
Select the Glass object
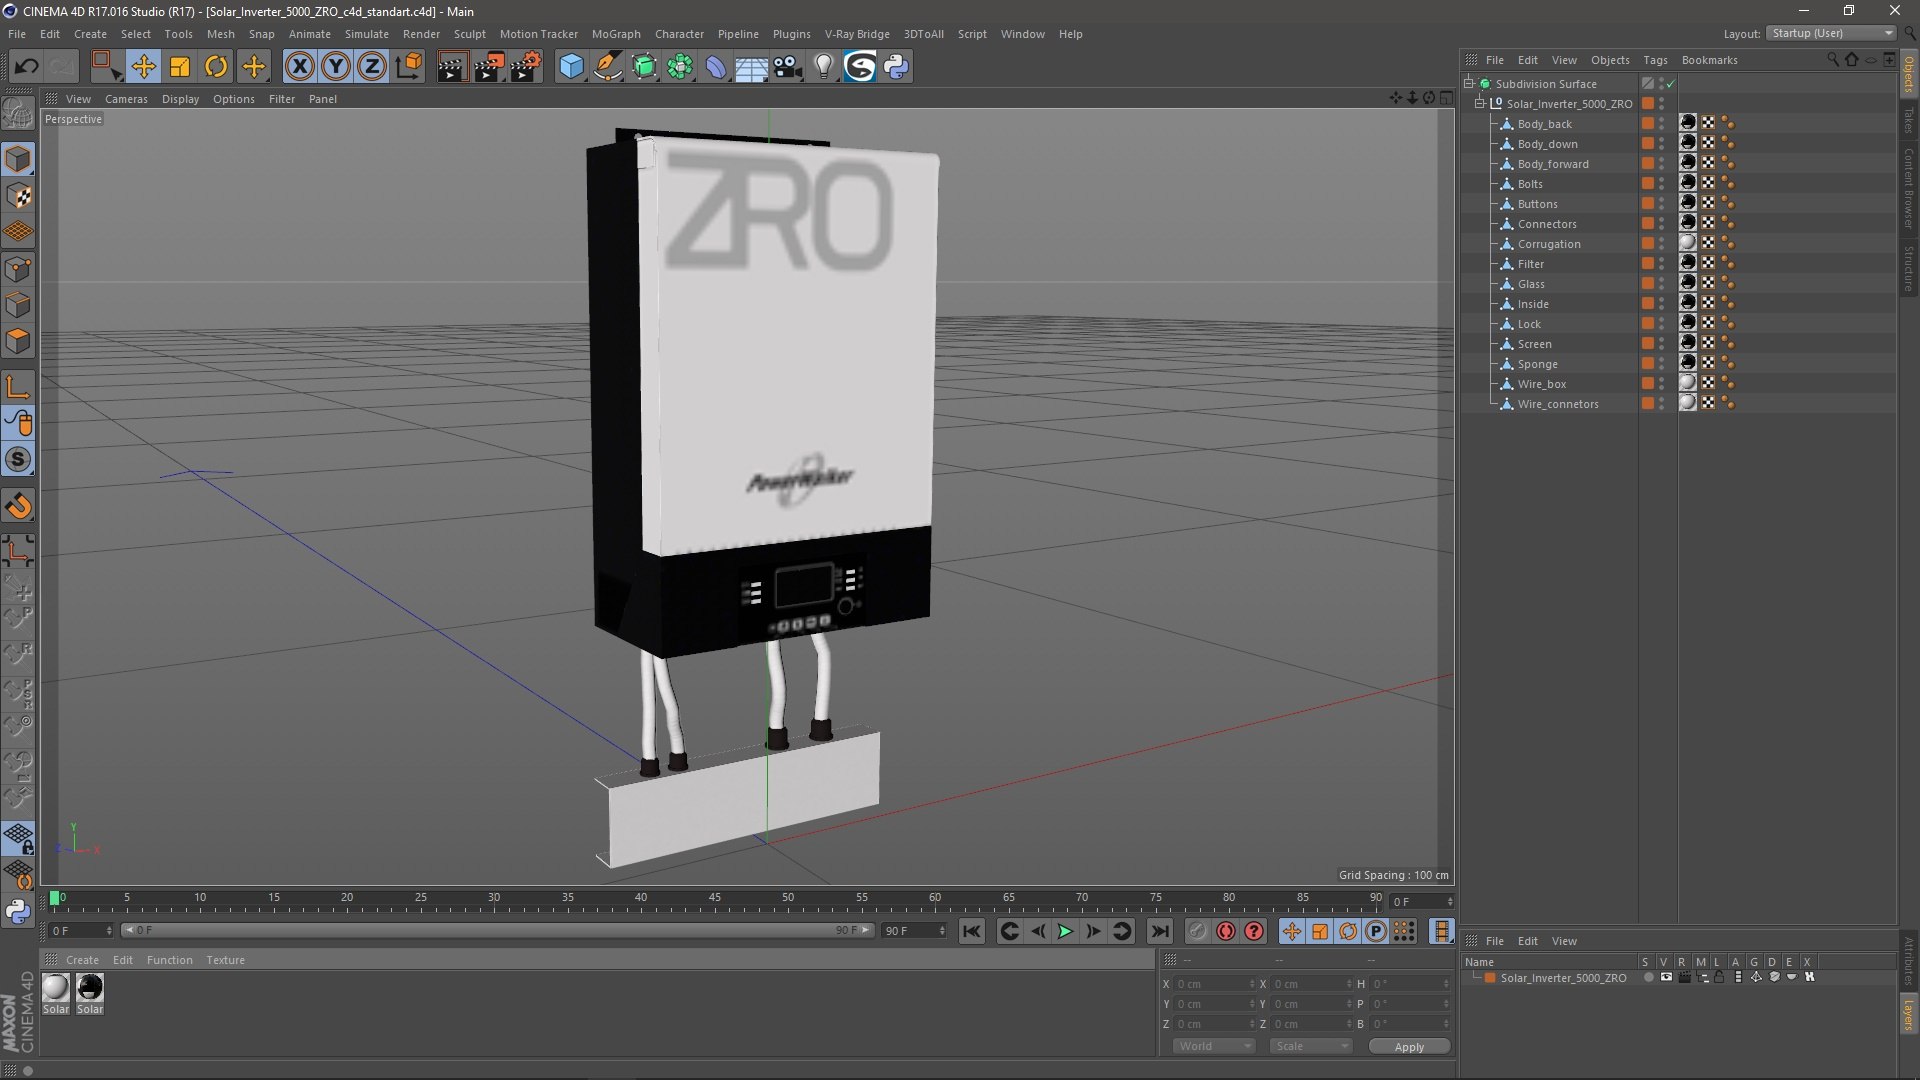pos(1531,284)
